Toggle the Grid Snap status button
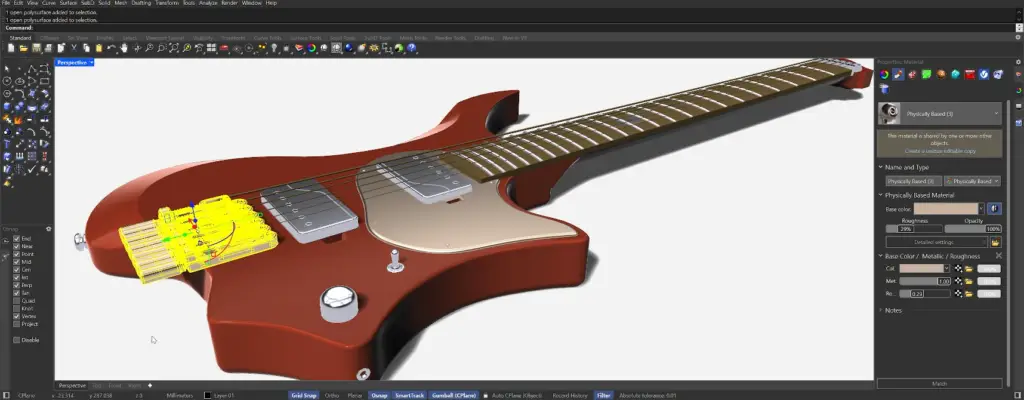The height and width of the screenshot is (400, 1024). 303,395
